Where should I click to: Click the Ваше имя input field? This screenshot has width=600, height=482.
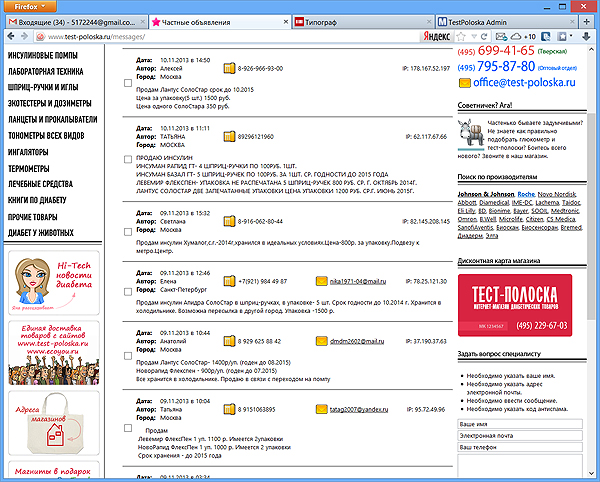tap(520, 424)
